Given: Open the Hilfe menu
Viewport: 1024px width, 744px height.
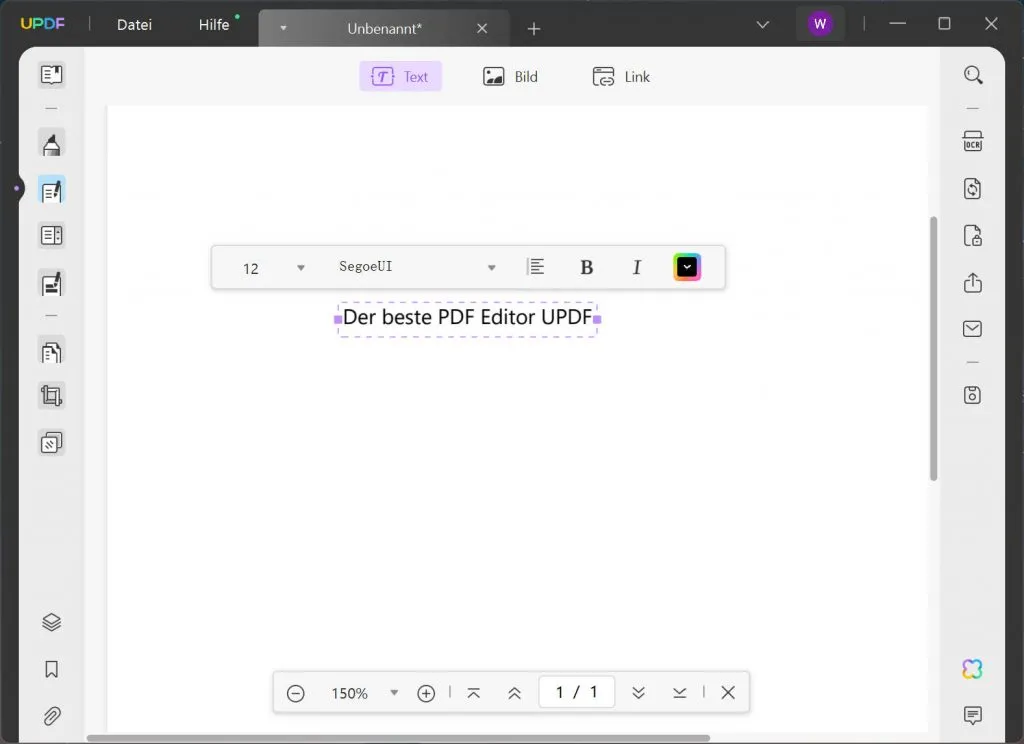Looking at the screenshot, I should 214,25.
